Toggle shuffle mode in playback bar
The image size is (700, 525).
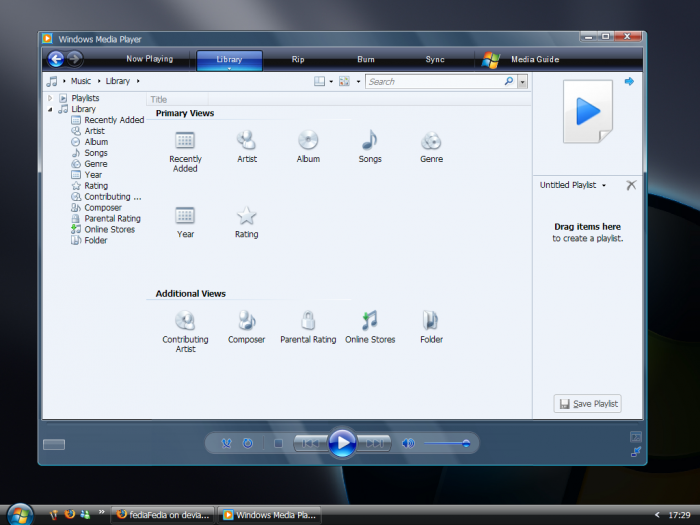(x=226, y=443)
